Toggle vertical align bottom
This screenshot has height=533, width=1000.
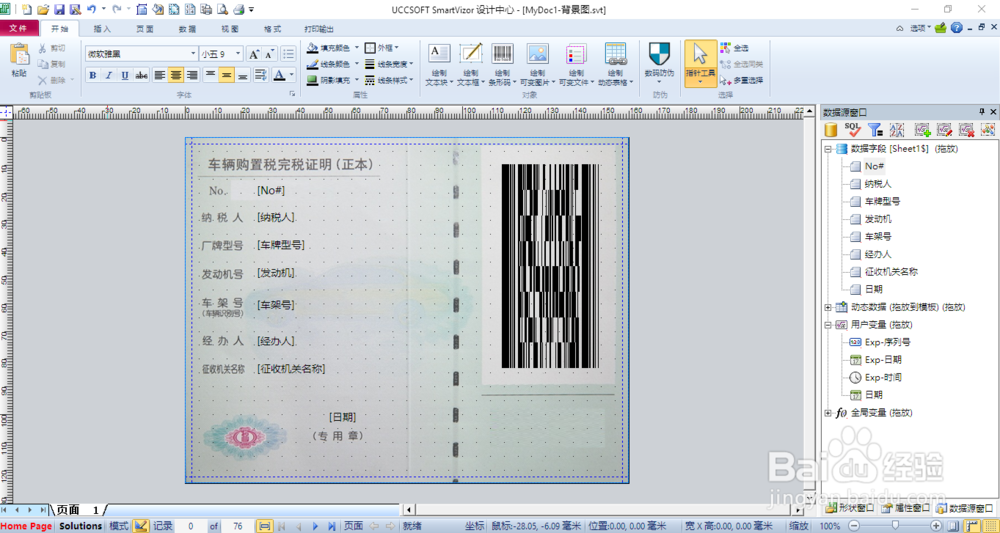pos(243,75)
